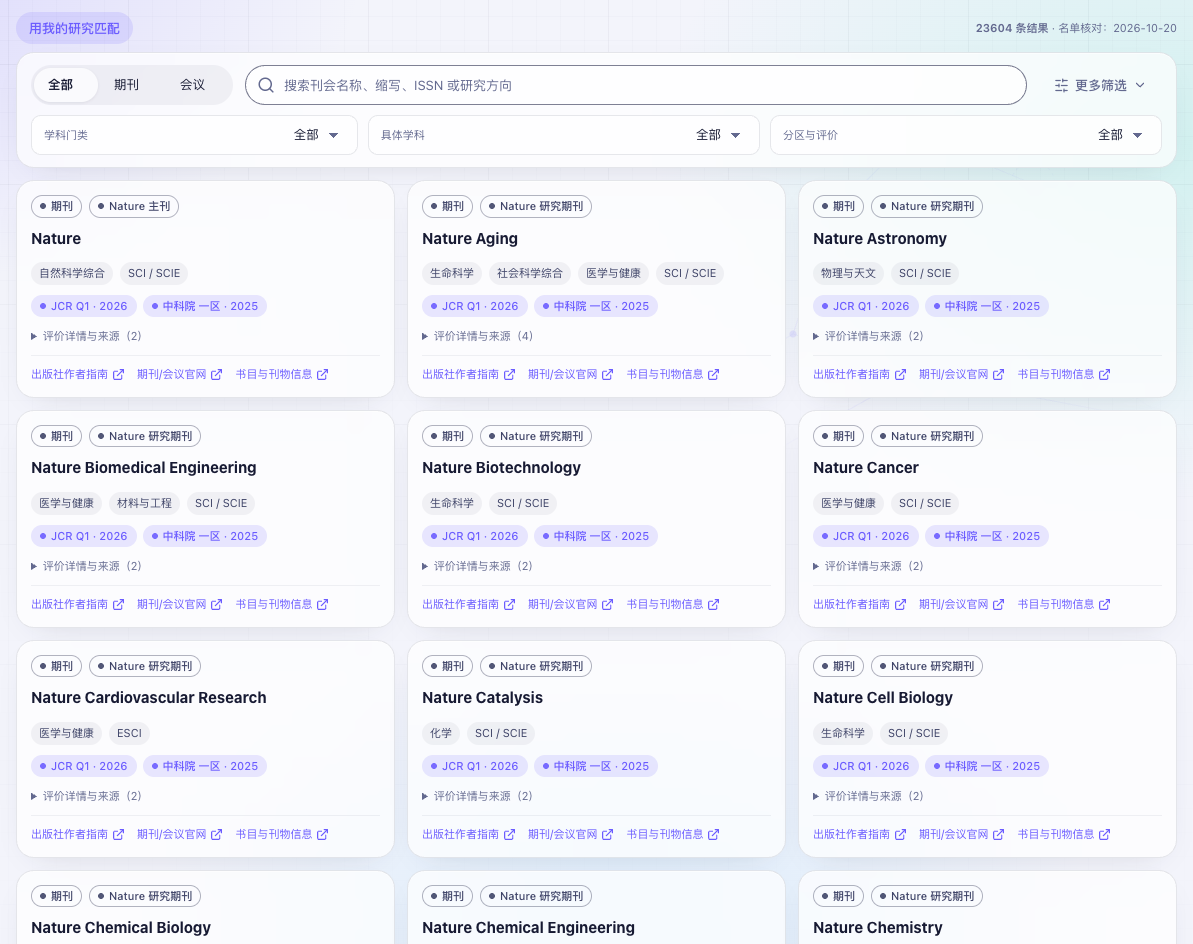Switch to the 期刊 tab
This screenshot has height=944, width=1193.
click(x=126, y=84)
